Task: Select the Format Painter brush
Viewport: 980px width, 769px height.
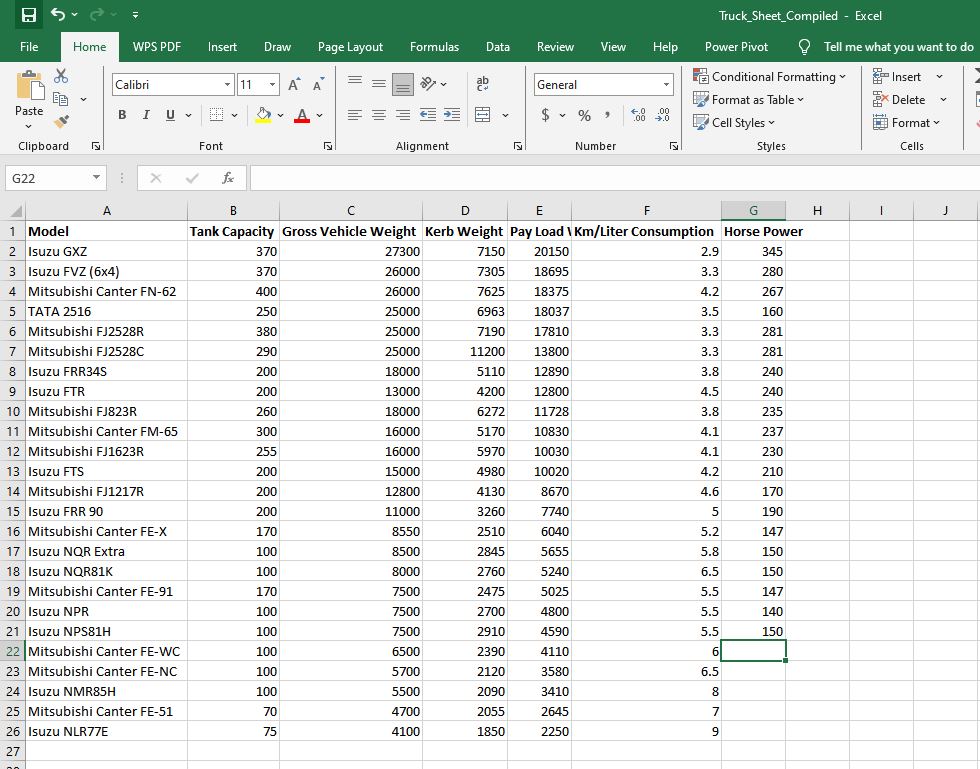Action: click(61, 121)
